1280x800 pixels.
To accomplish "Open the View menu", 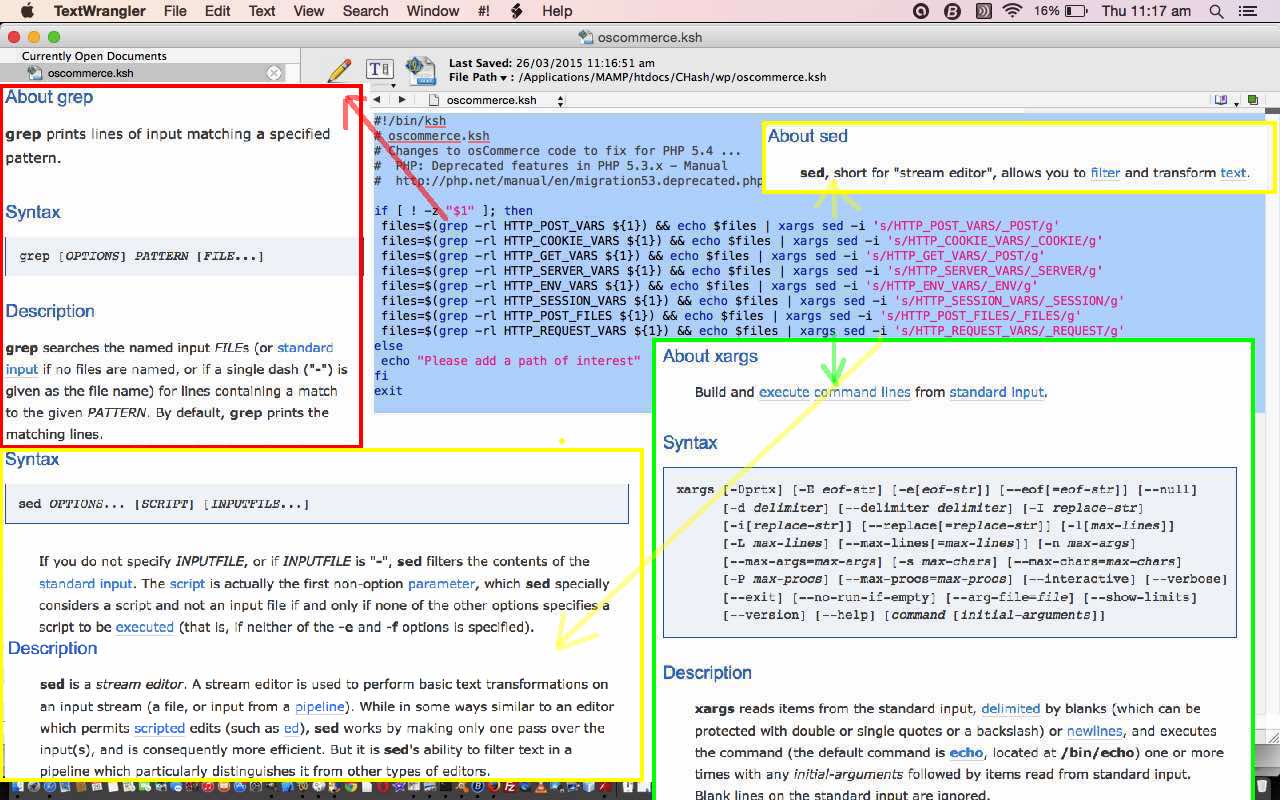I will tap(309, 11).
